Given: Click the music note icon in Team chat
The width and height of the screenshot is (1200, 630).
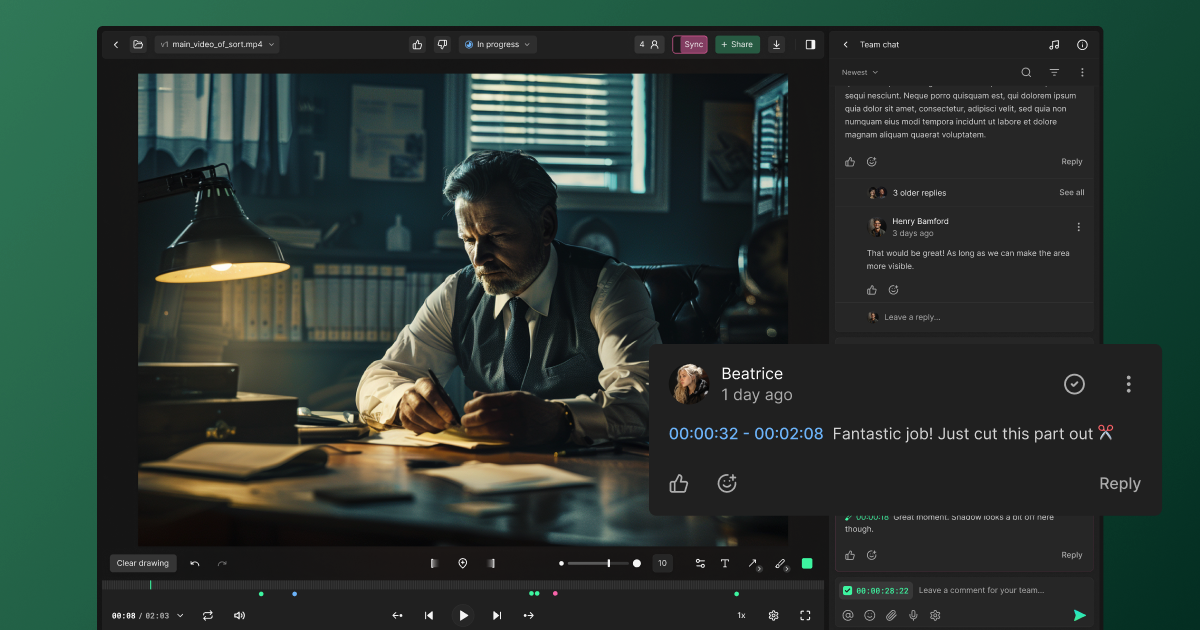Looking at the screenshot, I should pos(1054,45).
